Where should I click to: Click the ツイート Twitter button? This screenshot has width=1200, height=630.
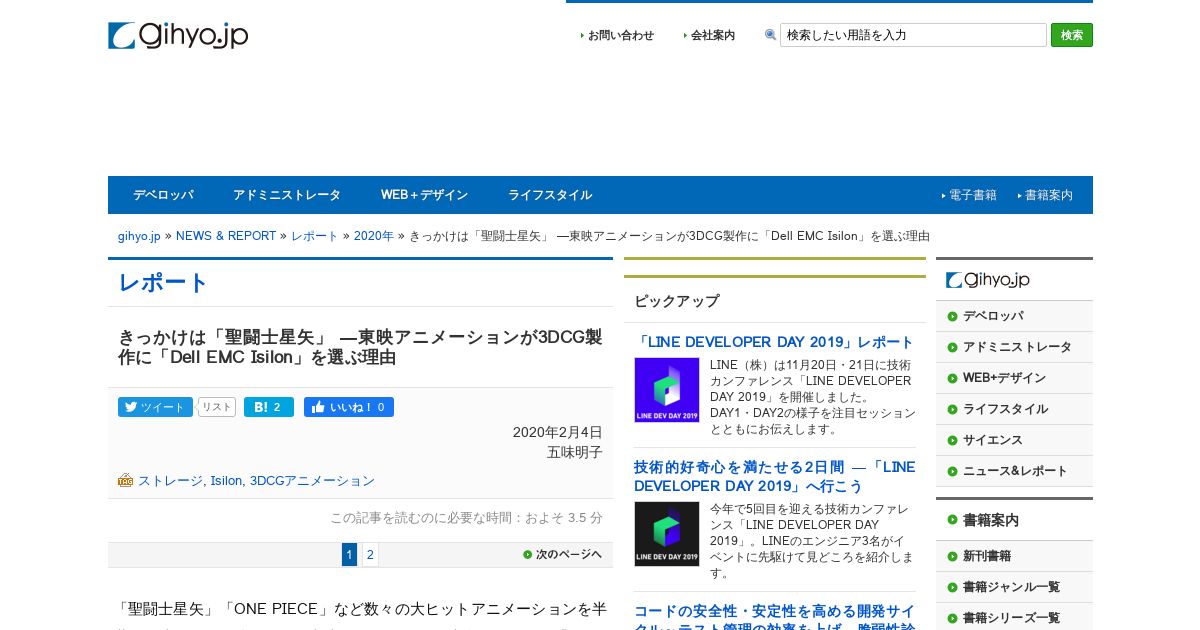pos(155,407)
